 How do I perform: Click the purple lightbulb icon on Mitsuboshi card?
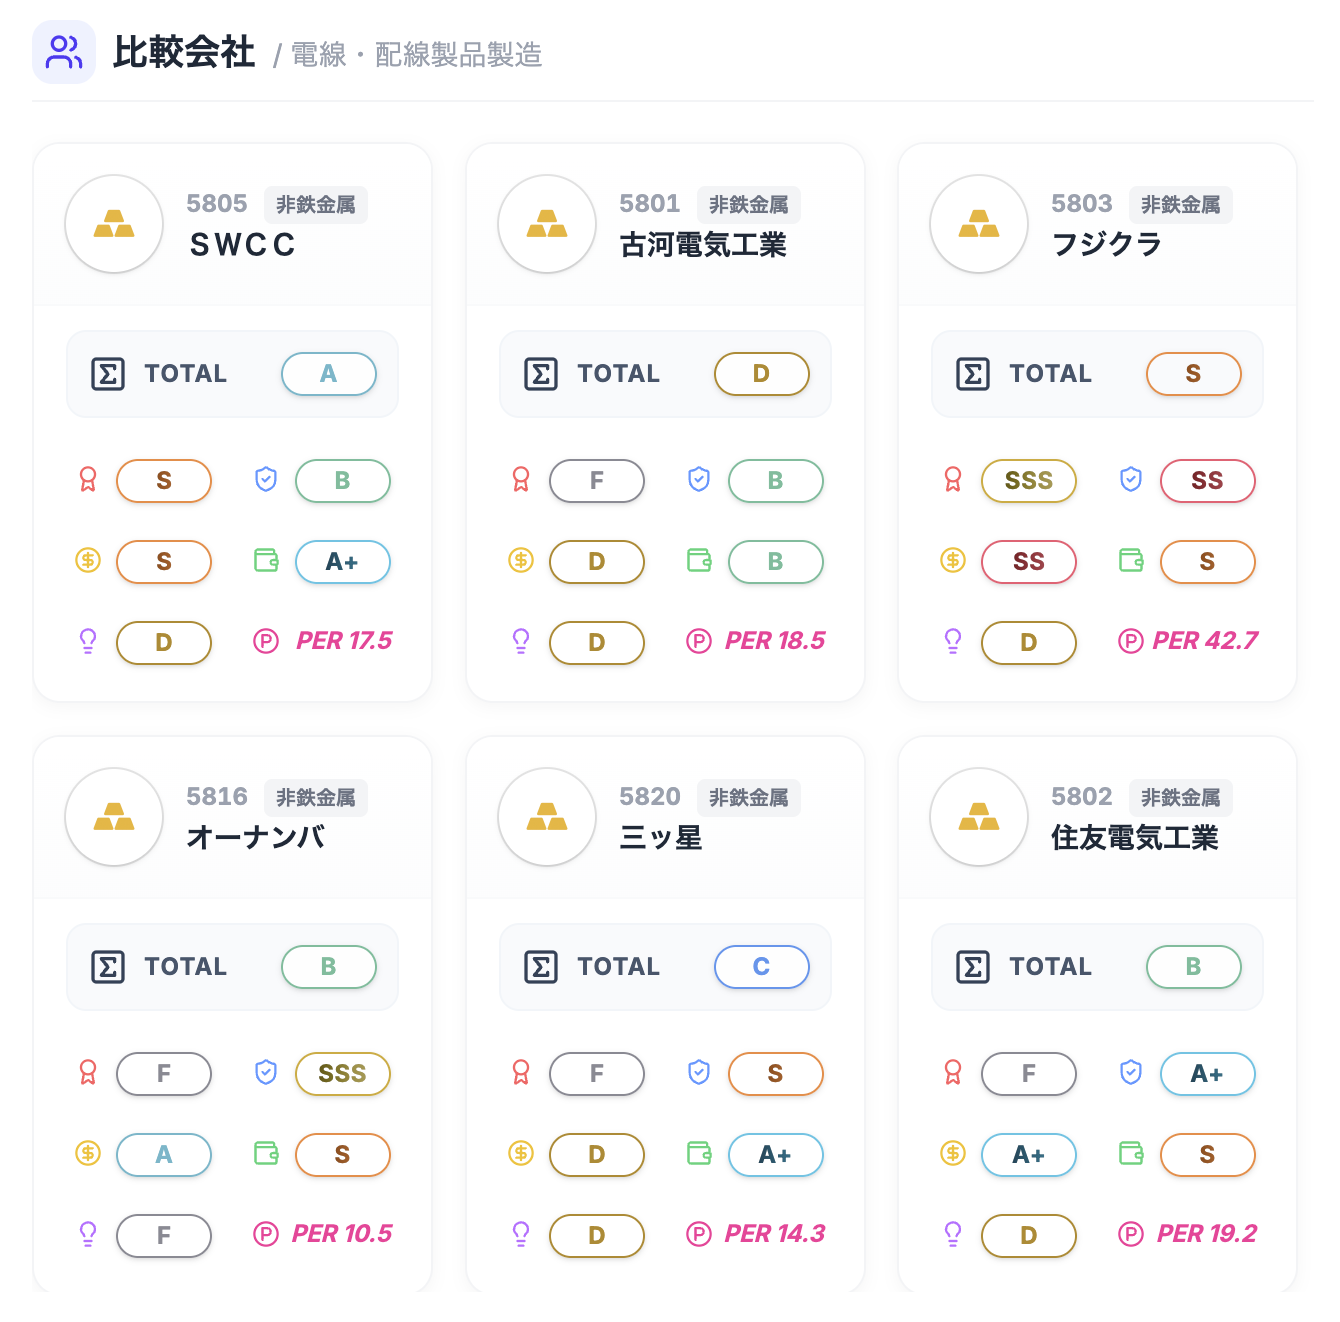[521, 1235]
